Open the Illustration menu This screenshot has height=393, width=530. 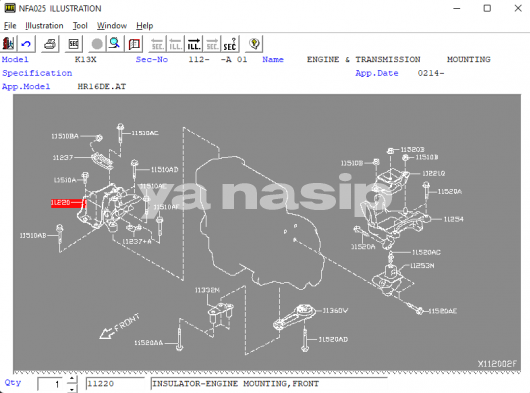click(x=44, y=26)
